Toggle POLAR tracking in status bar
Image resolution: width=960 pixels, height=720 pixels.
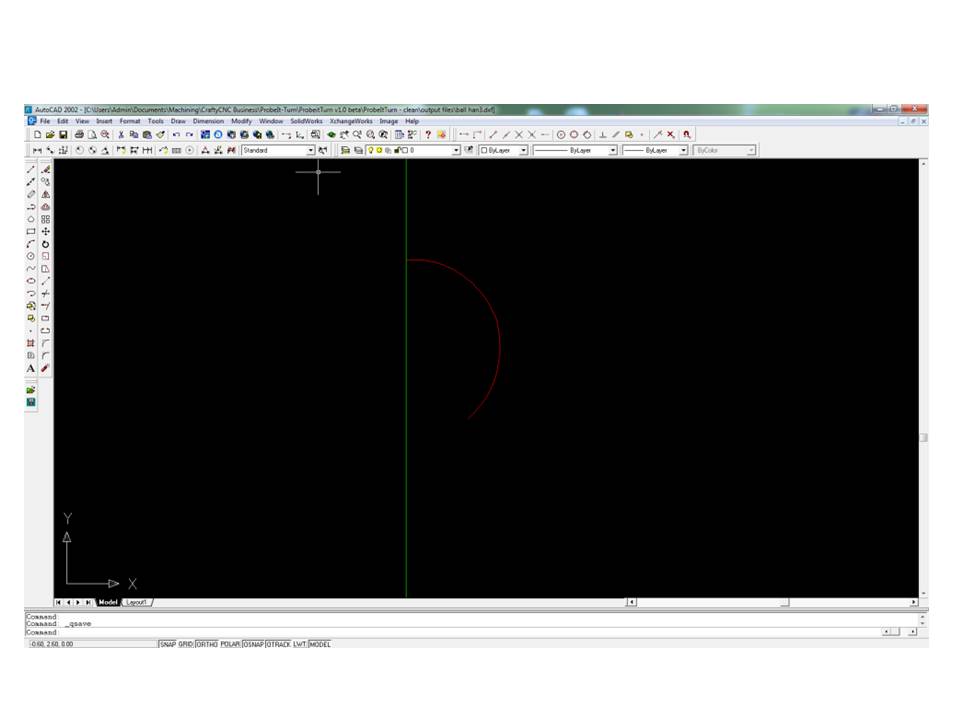pyautogui.click(x=230, y=644)
